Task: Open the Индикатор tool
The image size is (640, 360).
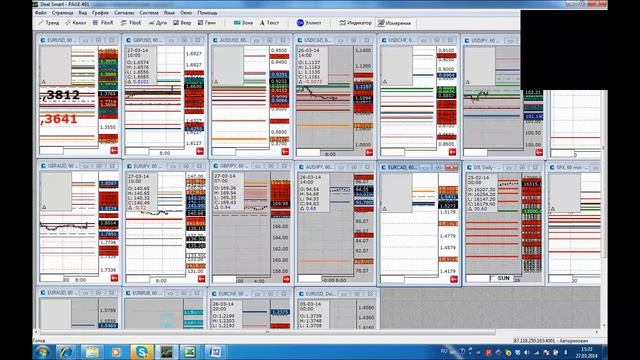Action: [x=356, y=23]
